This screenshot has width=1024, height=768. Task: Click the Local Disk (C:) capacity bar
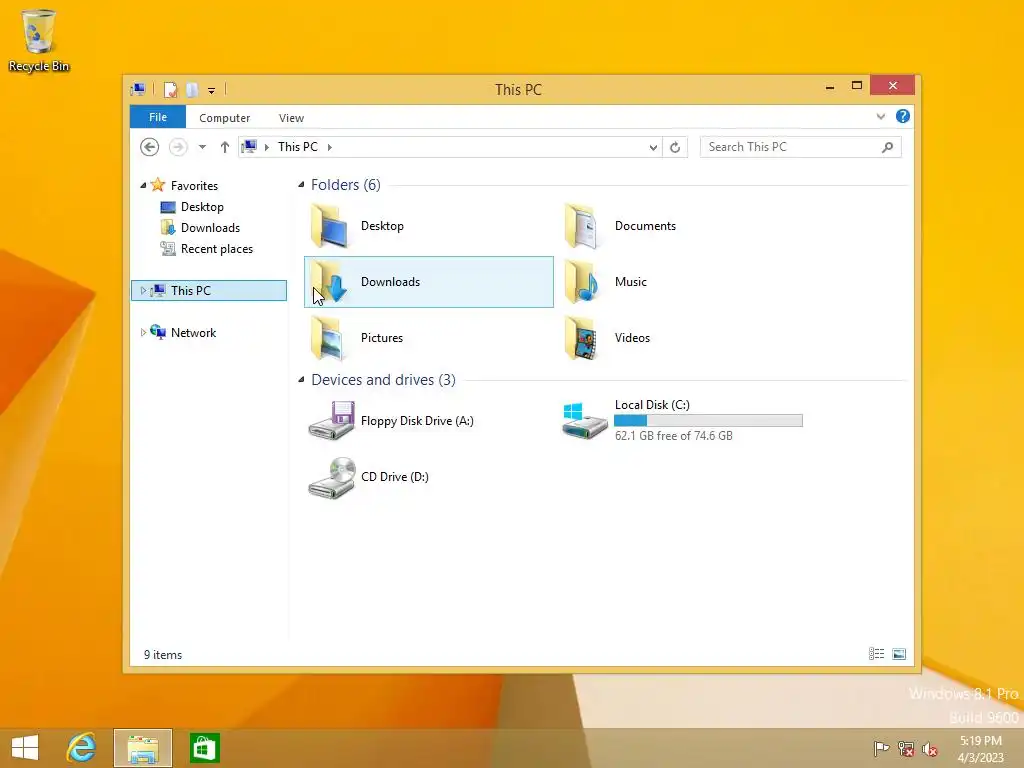[x=708, y=421]
